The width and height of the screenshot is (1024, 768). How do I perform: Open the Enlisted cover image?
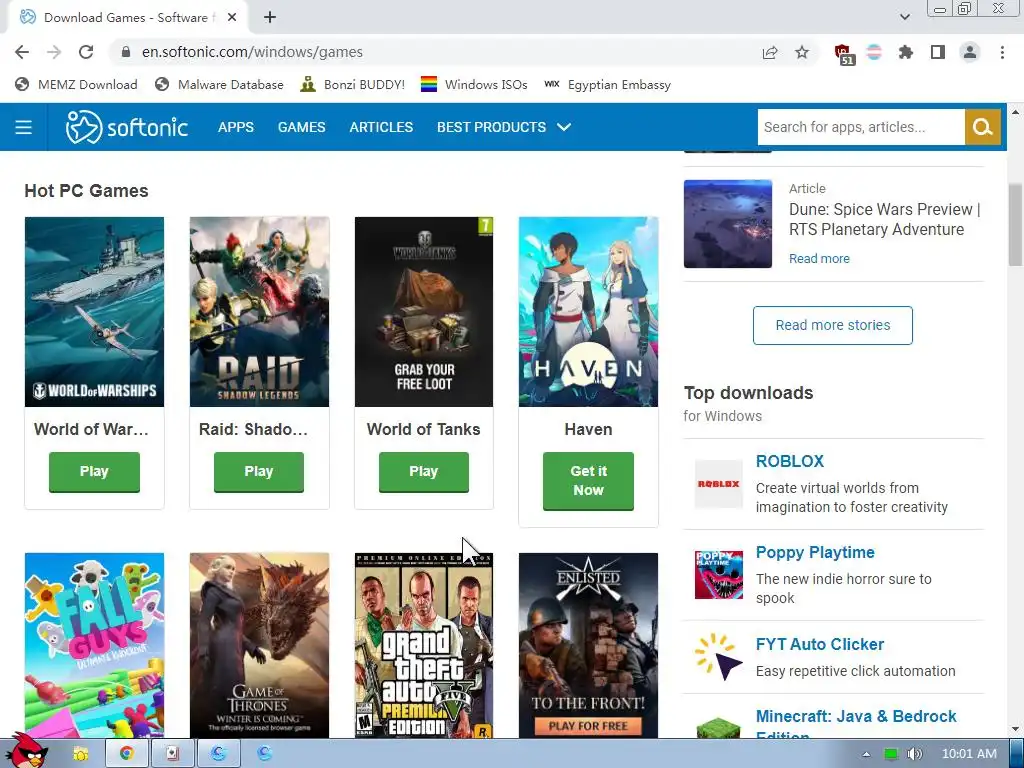tap(588, 645)
